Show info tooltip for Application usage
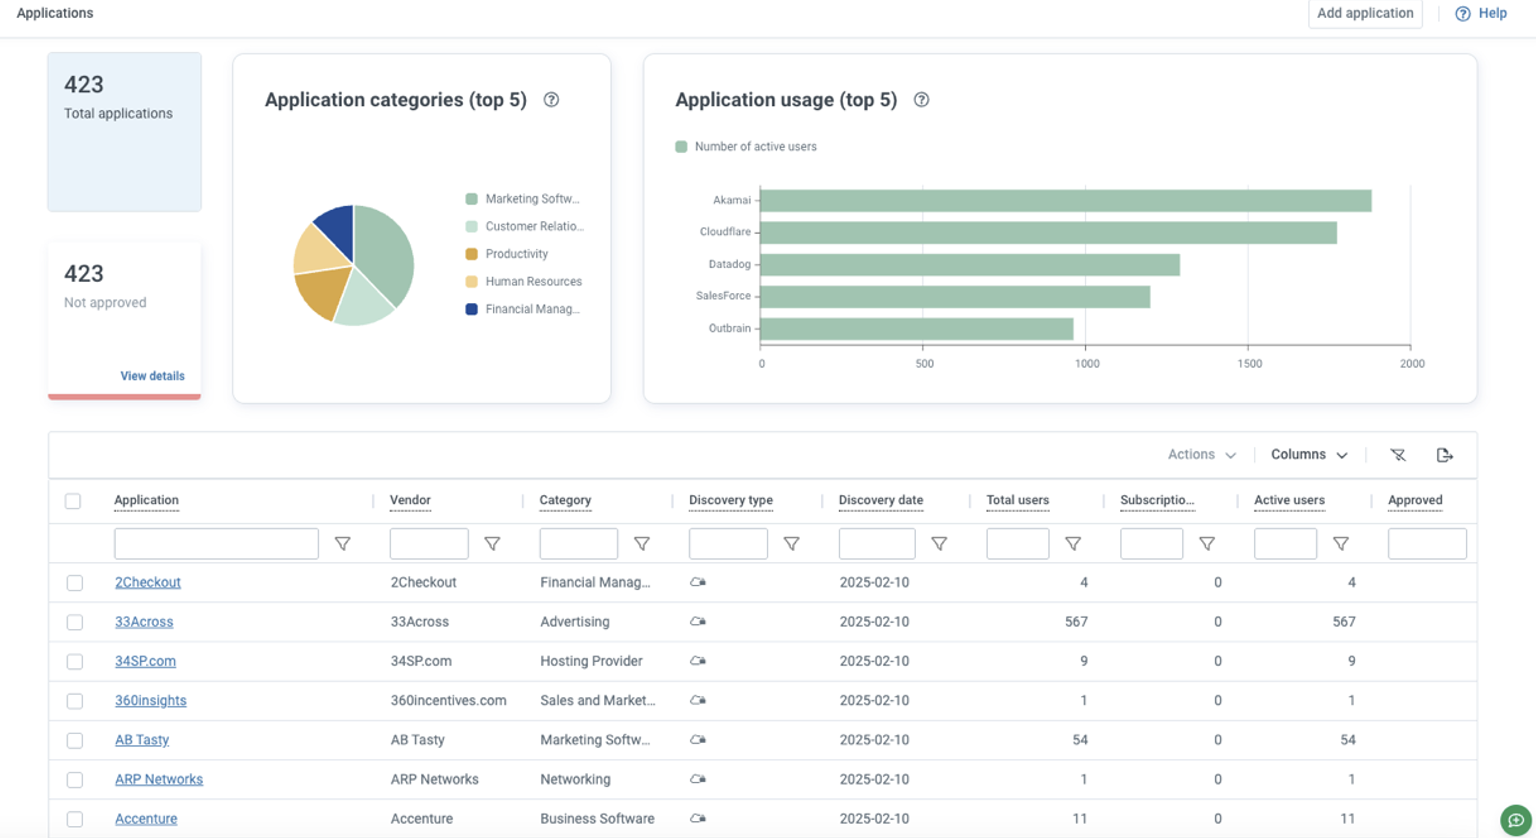This screenshot has height=838, width=1536. pyautogui.click(x=921, y=100)
